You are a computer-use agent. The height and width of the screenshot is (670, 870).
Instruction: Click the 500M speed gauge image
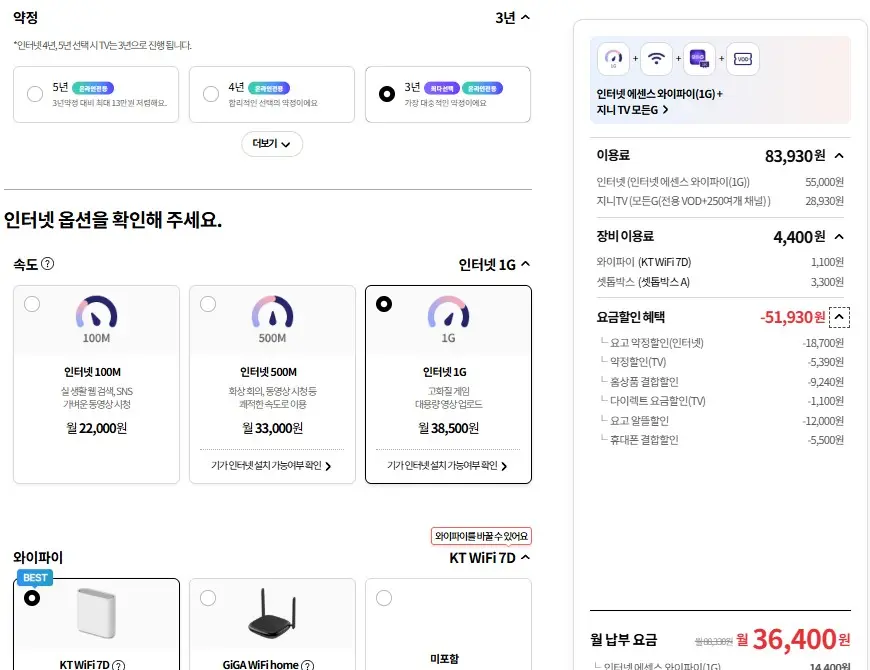click(x=272, y=312)
